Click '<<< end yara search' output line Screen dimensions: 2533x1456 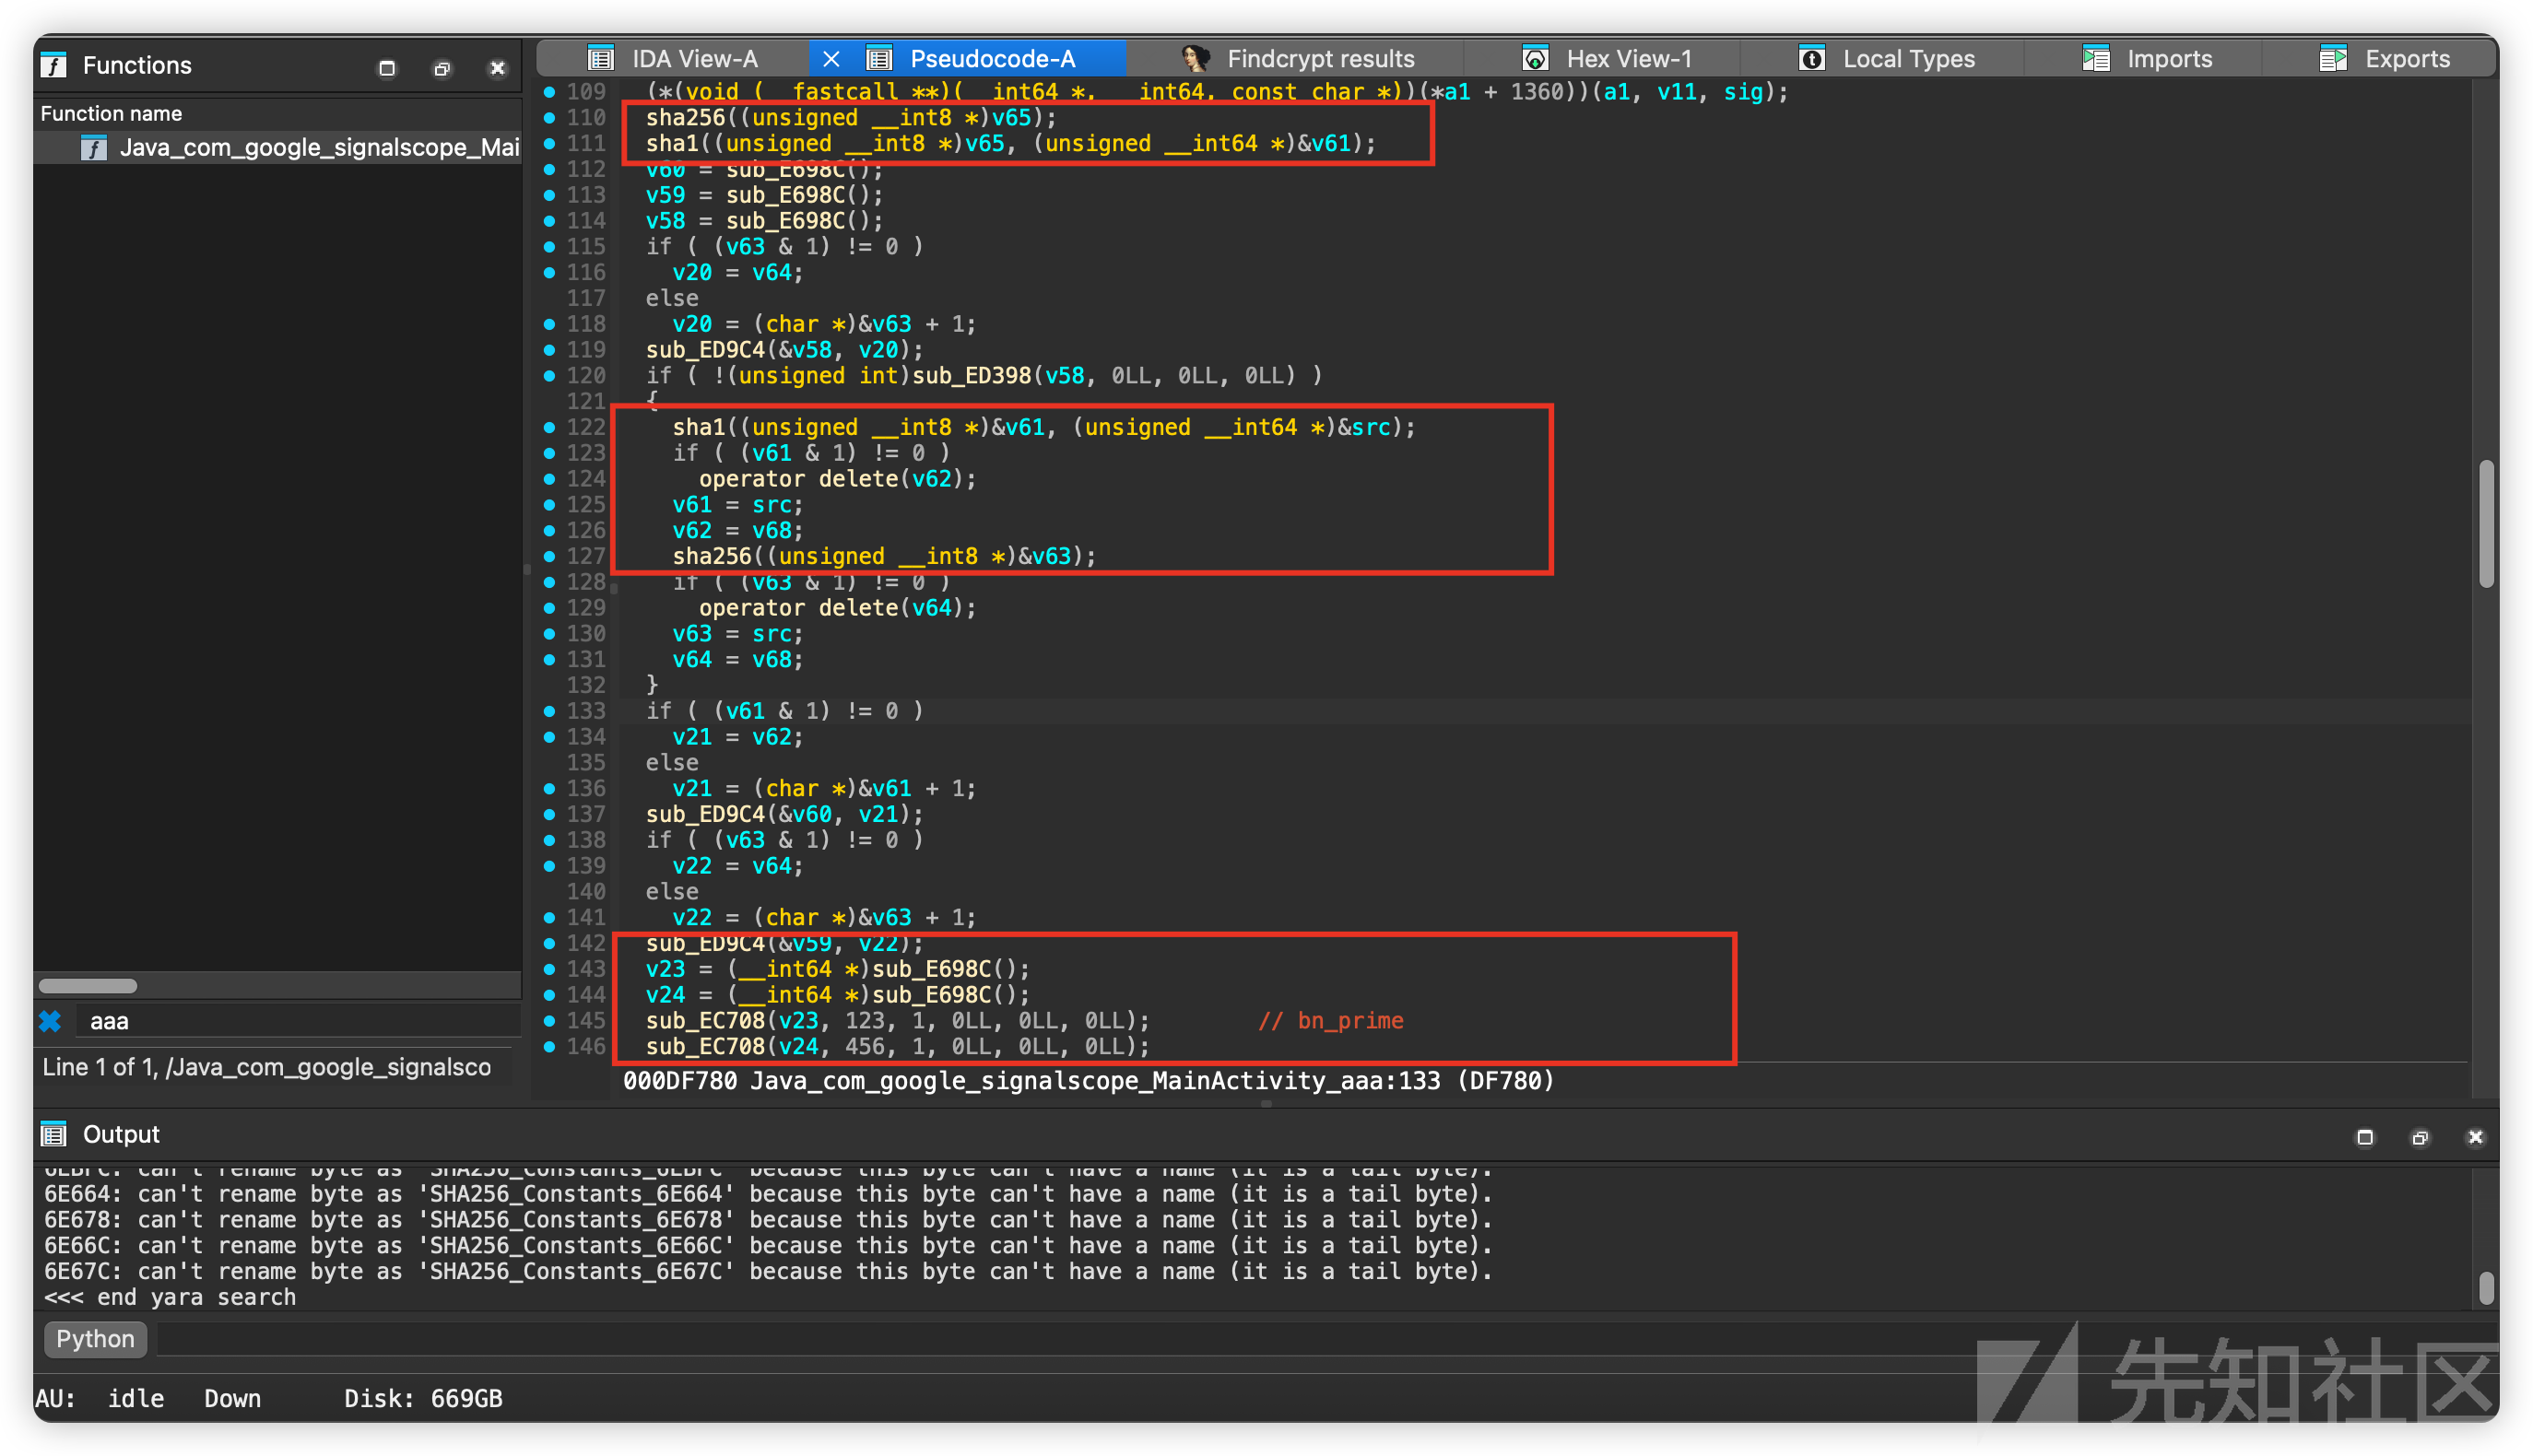[x=170, y=1297]
